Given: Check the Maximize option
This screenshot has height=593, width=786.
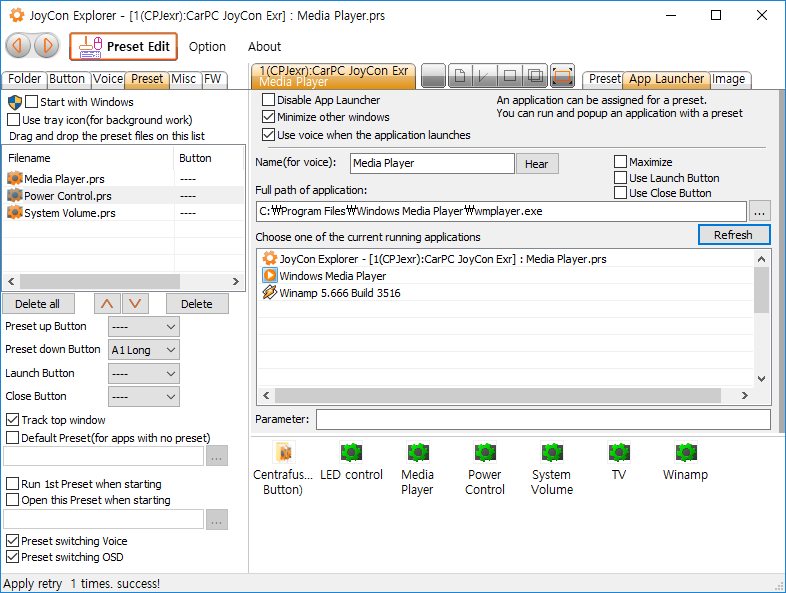Looking at the screenshot, I should [621, 162].
